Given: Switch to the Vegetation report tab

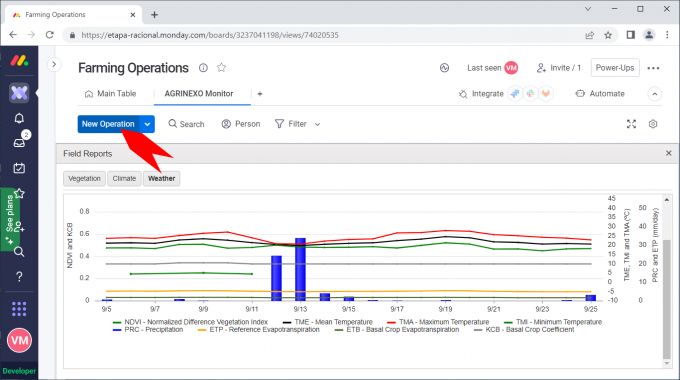Looking at the screenshot, I should tap(85, 178).
